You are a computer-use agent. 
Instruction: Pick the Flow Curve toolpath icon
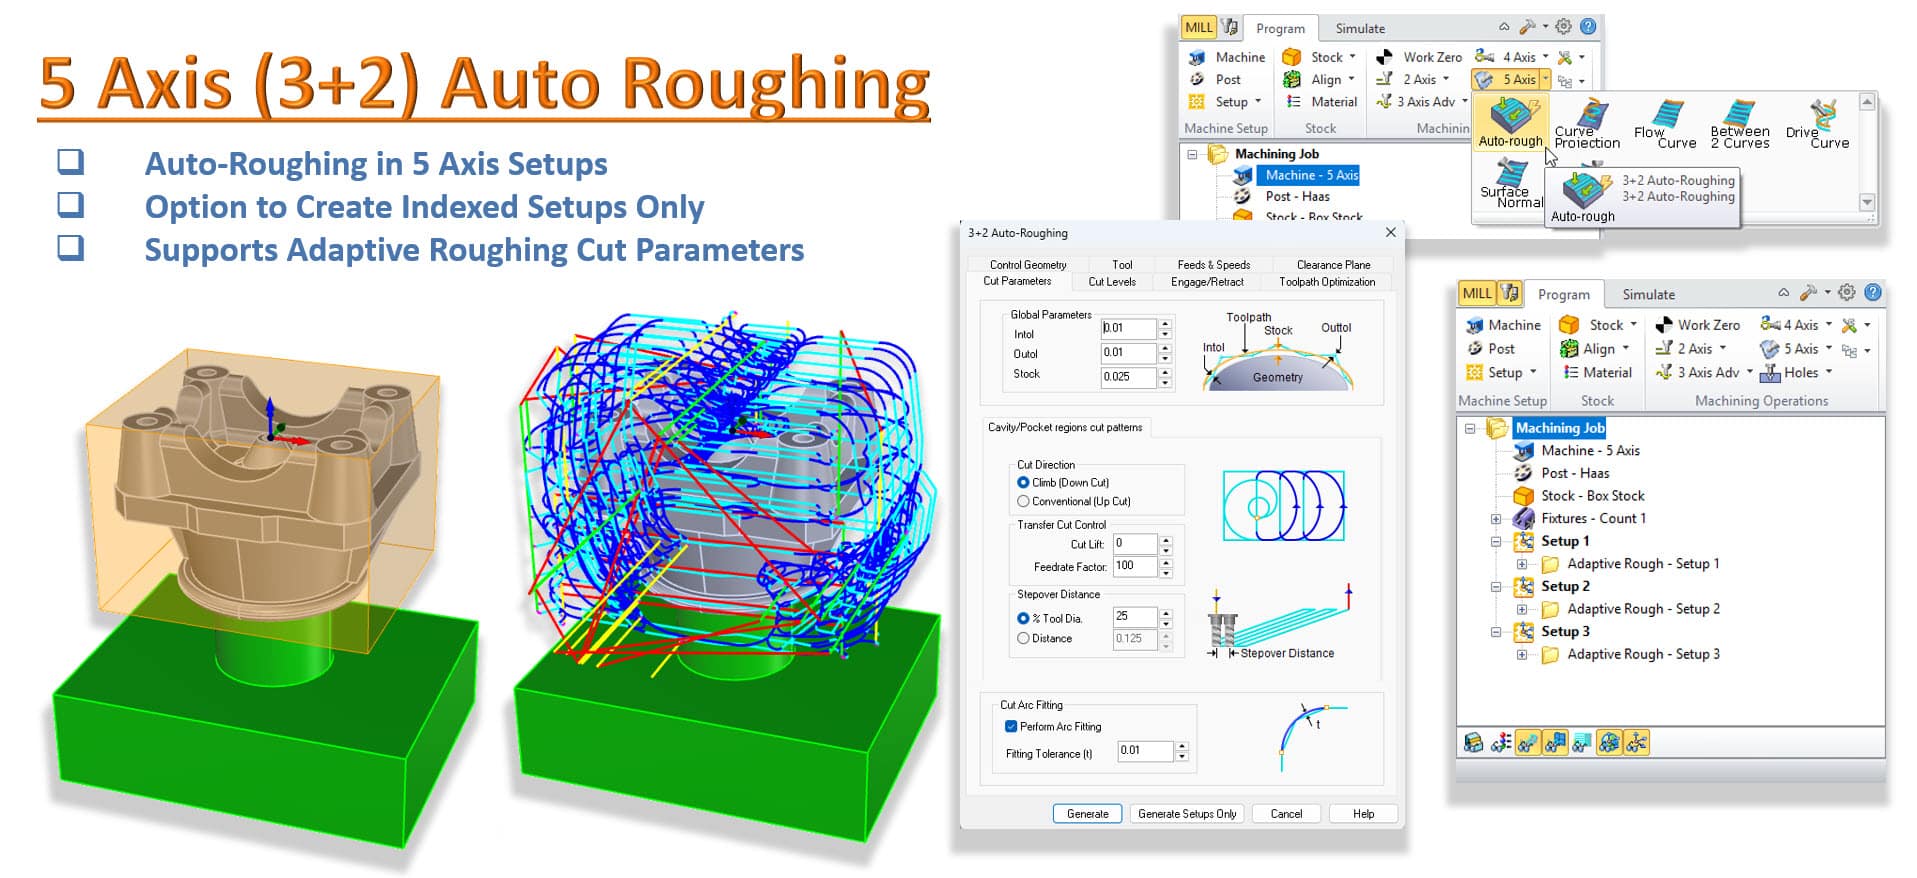coord(1665,116)
